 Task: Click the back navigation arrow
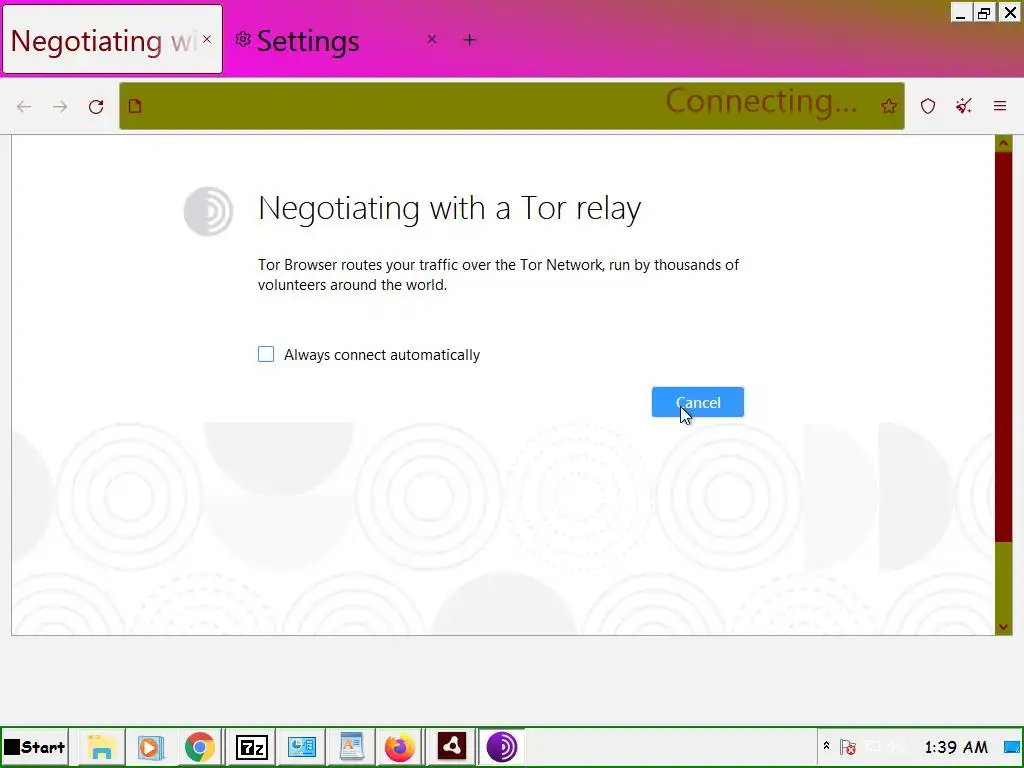point(24,106)
